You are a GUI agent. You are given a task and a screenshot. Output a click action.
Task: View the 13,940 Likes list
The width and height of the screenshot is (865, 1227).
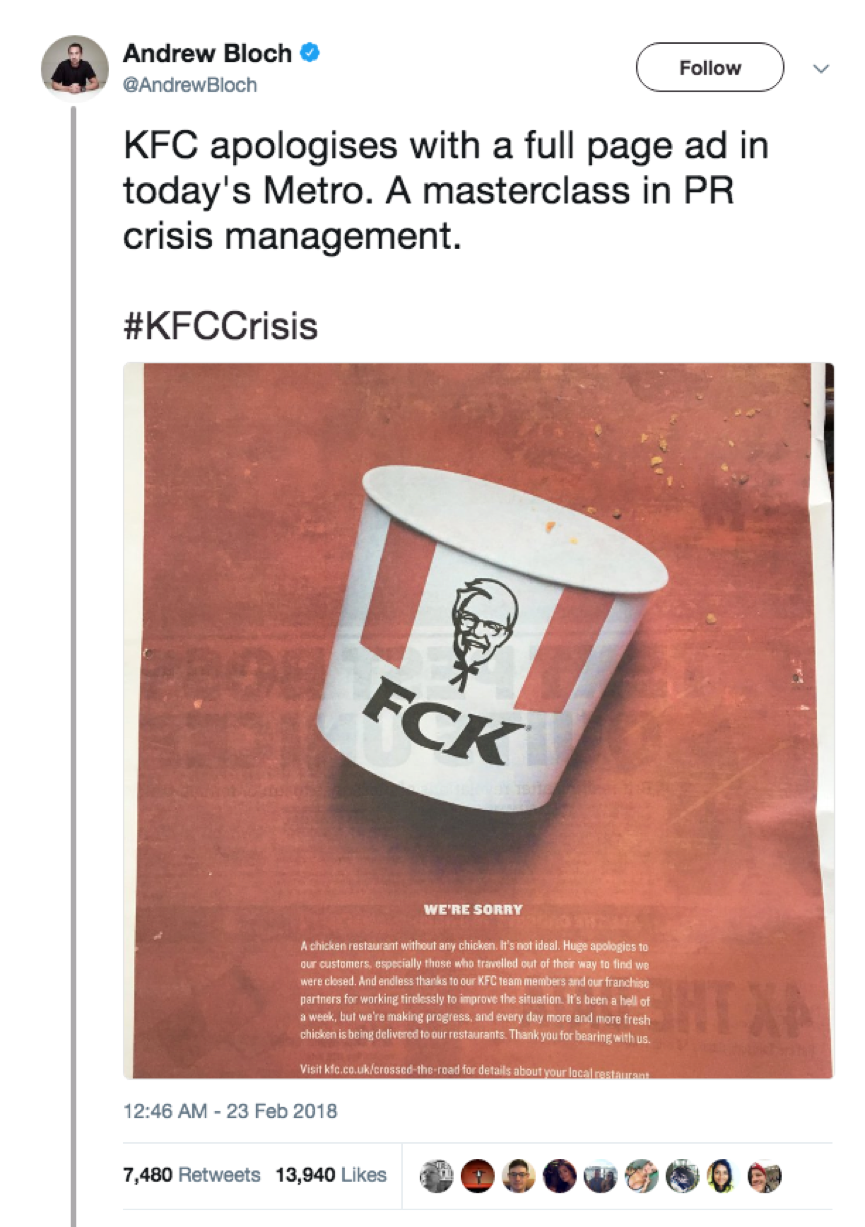tap(331, 1175)
